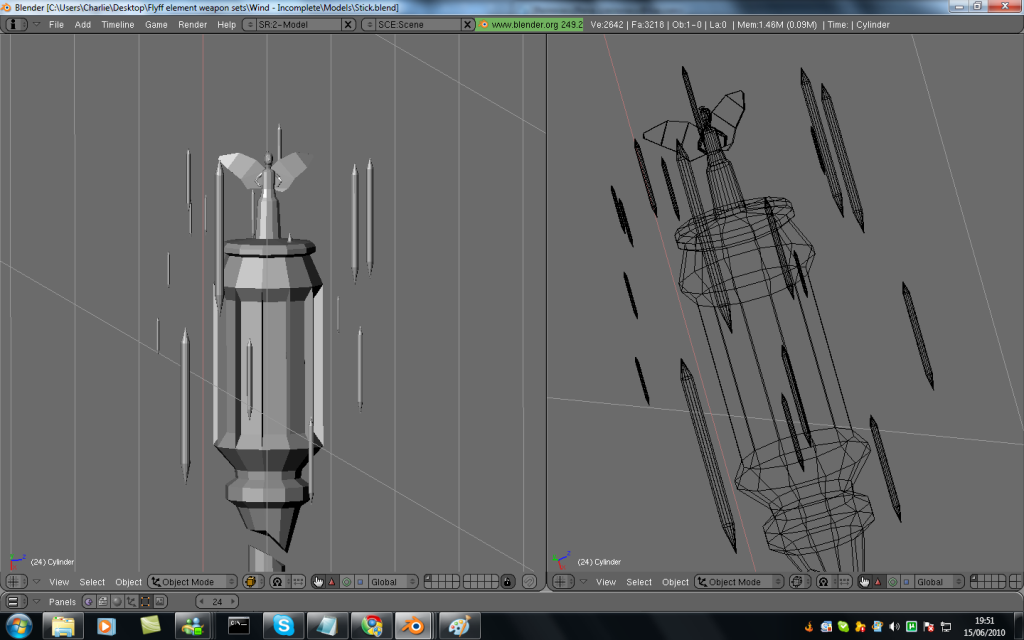Click the pivot point icon in the left viewport
The width and height of the screenshot is (1024, 640).
(278, 582)
